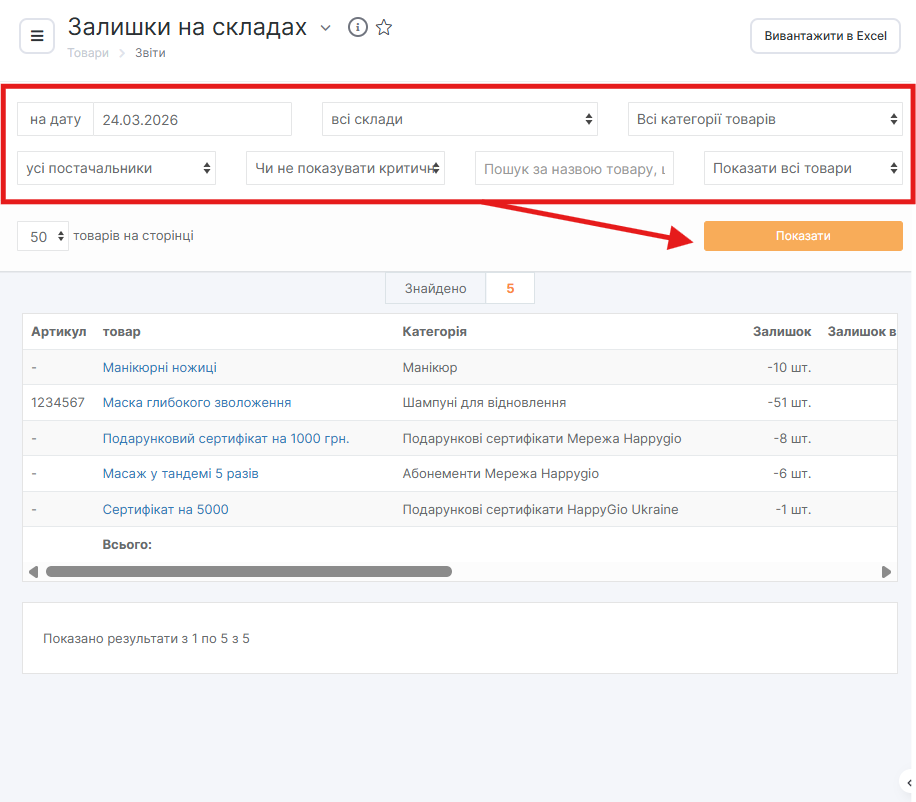Viewport: 916px width, 802px height.
Task: Click the horizontal table scrollbar
Action: point(248,572)
